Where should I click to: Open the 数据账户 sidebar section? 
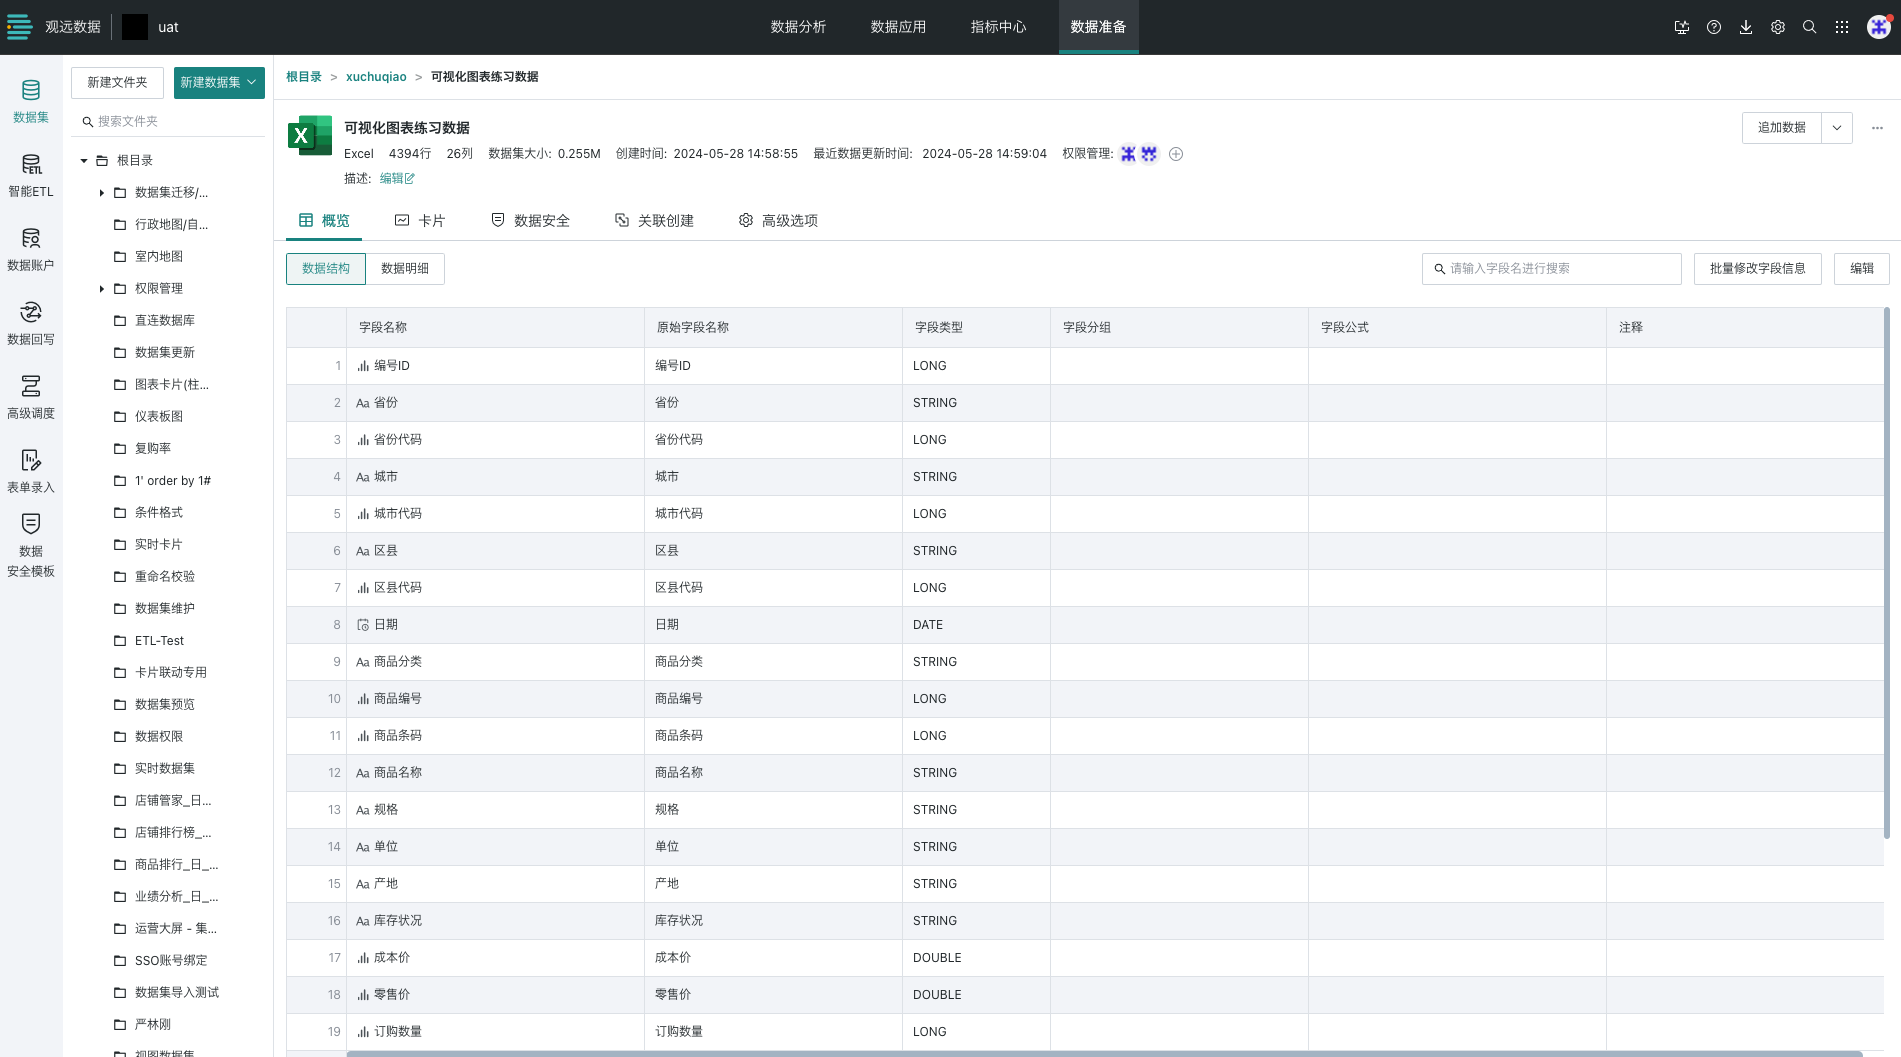pyautogui.click(x=31, y=249)
